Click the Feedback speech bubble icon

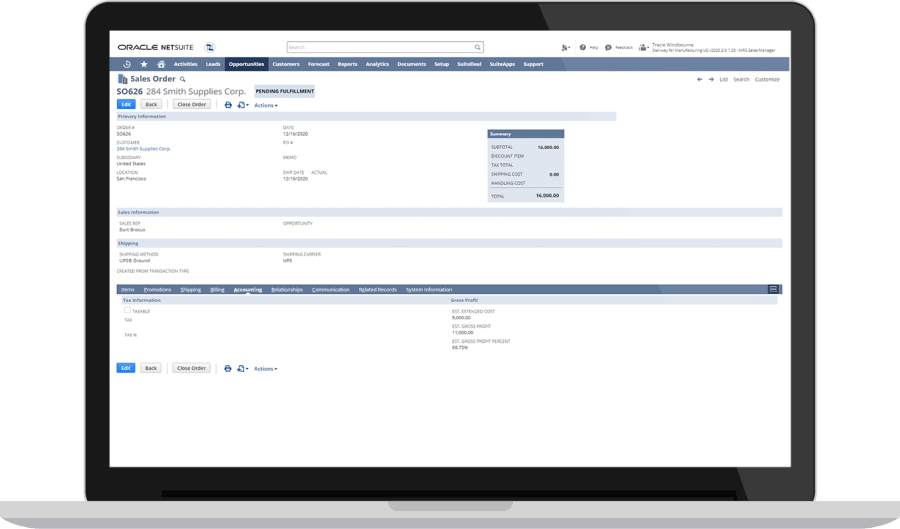click(x=608, y=48)
